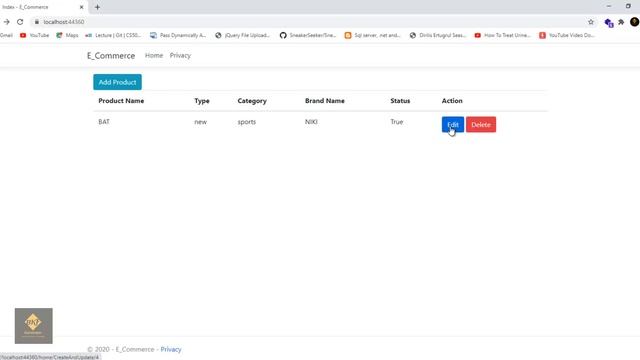Open Pass Dynamically bookmark

click(x=178, y=36)
